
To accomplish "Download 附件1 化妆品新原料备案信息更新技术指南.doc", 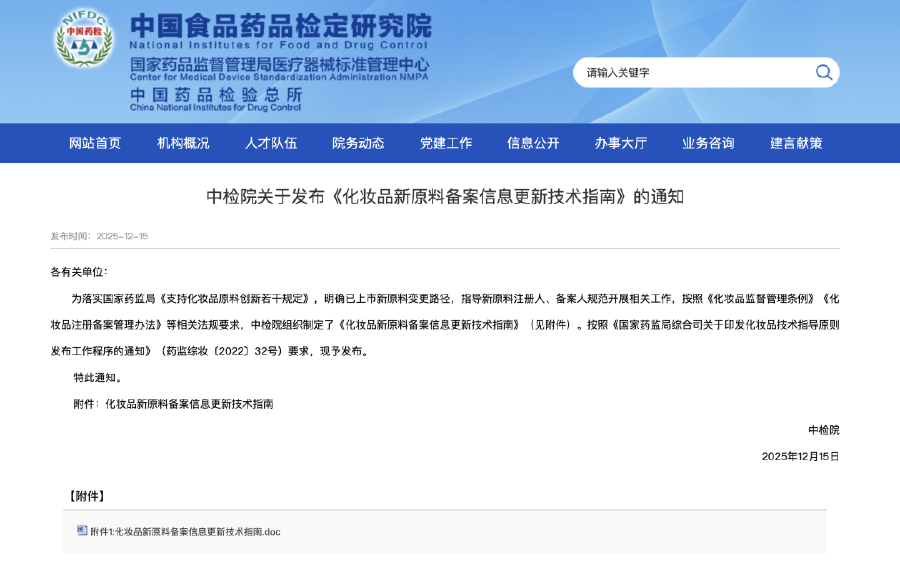I will [185, 532].
